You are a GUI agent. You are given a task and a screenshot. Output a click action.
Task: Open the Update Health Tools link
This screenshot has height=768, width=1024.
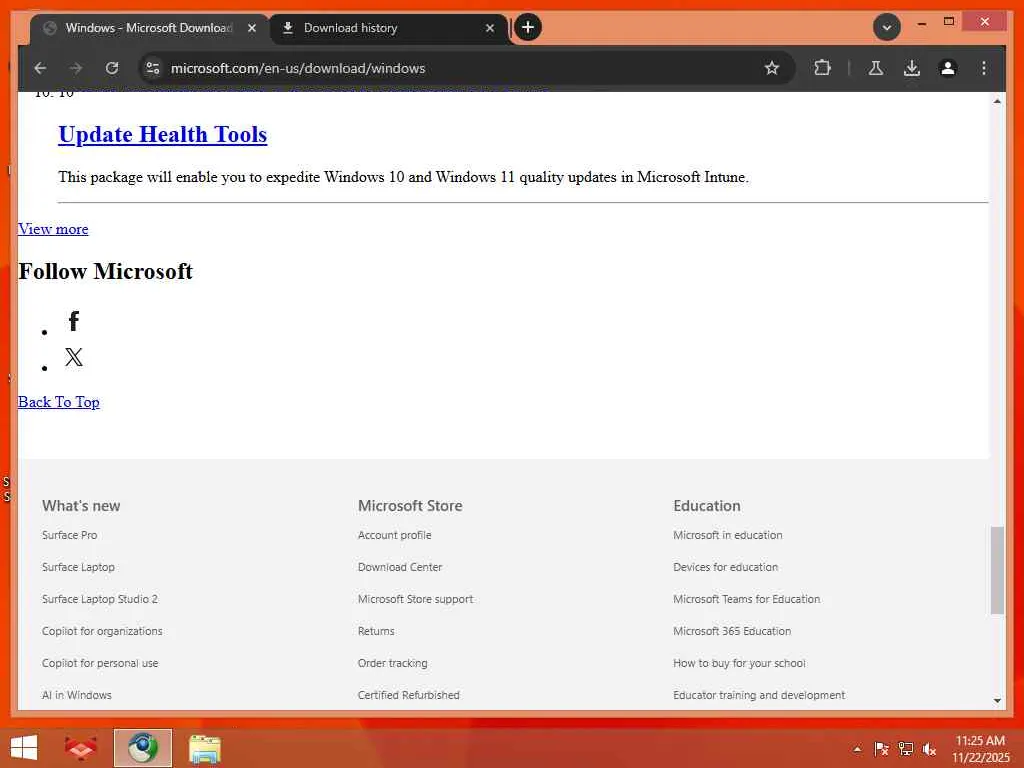(x=163, y=135)
